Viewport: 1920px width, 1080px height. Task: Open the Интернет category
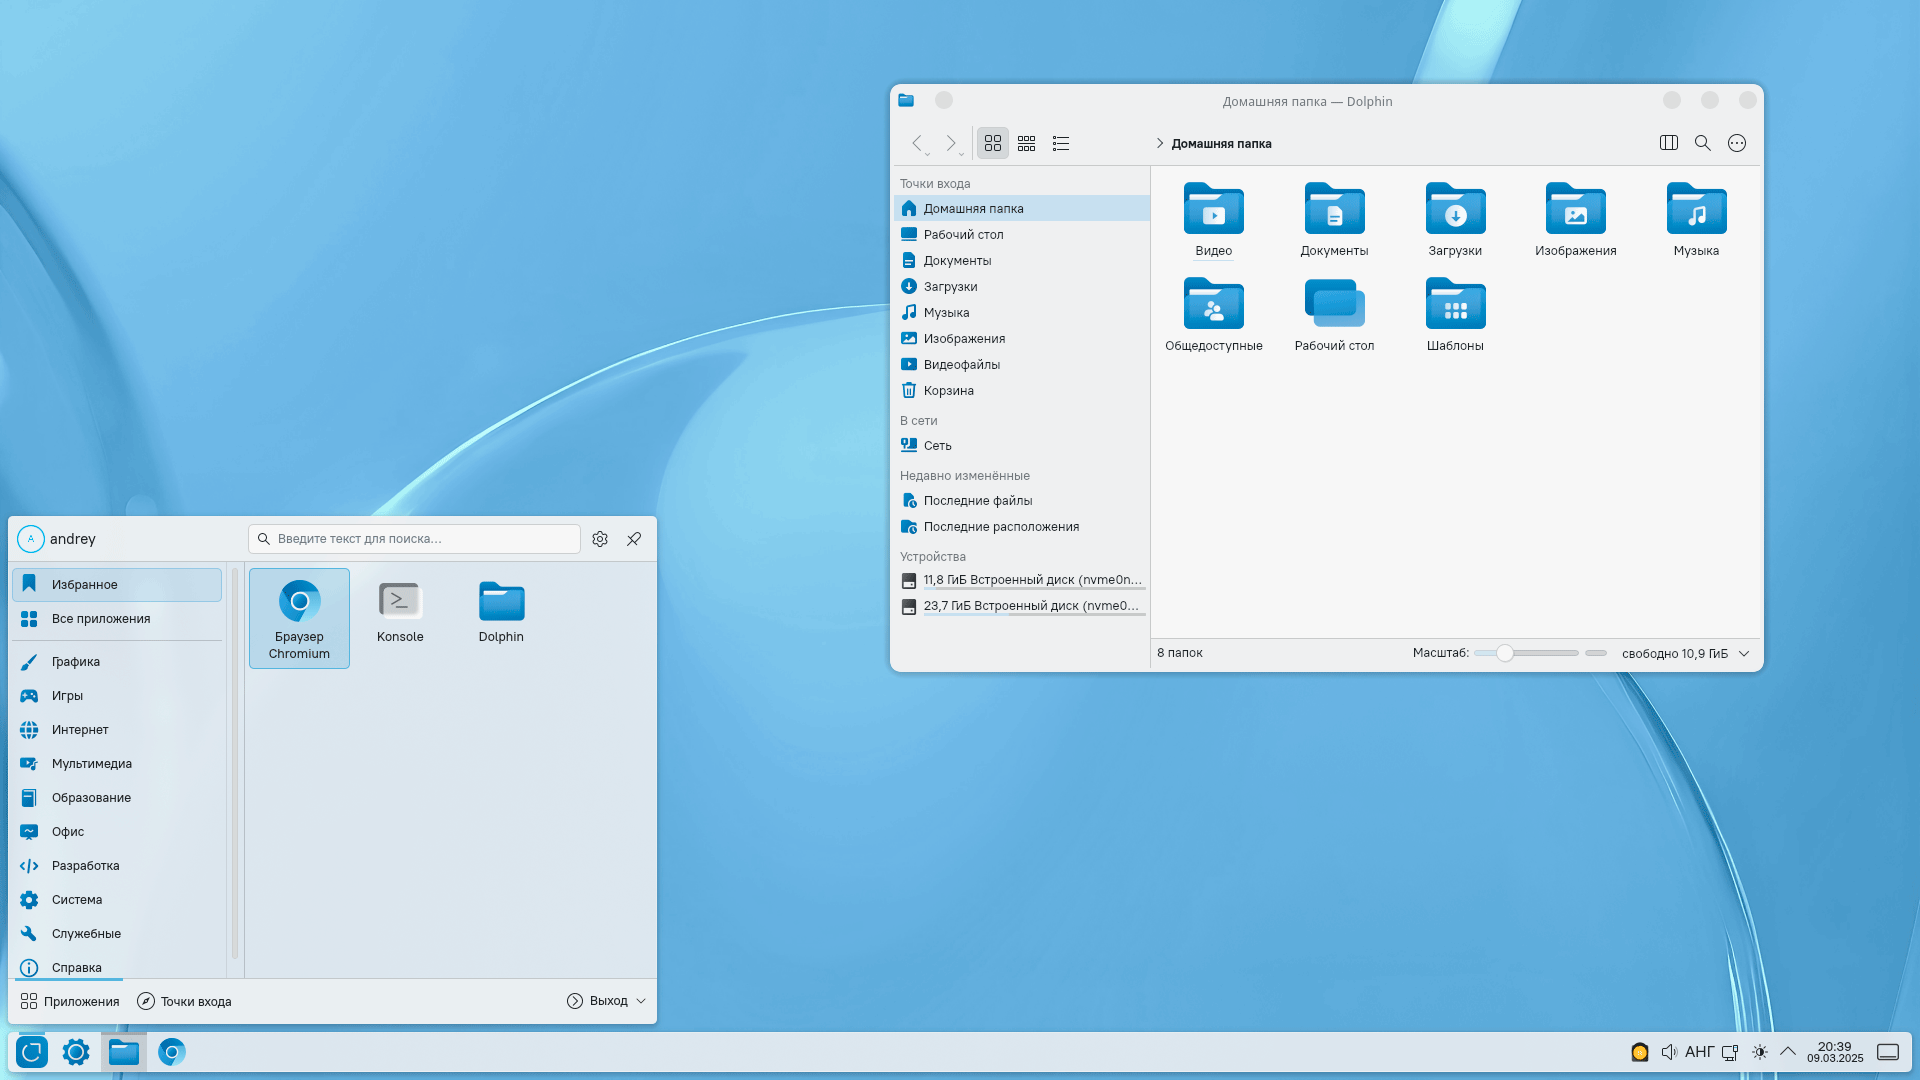pos(80,730)
